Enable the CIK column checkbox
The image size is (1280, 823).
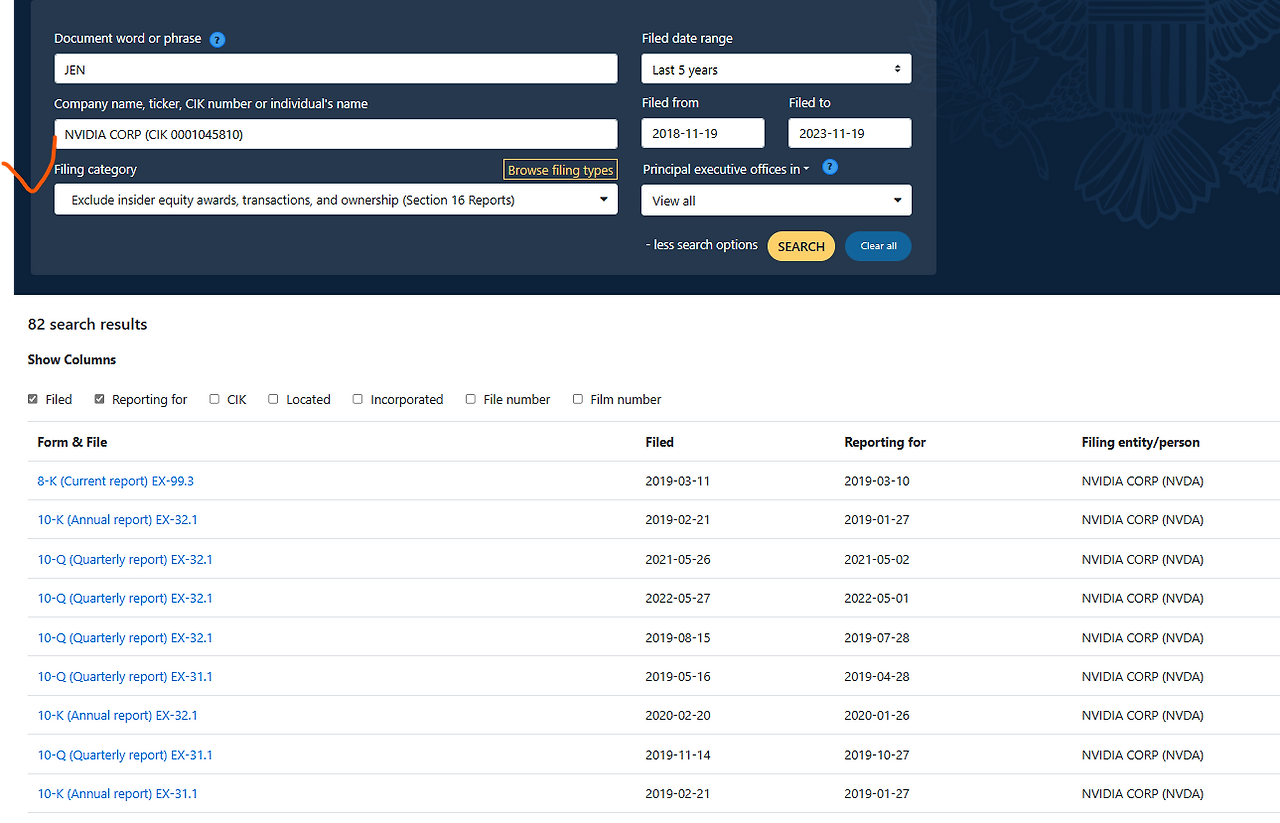tap(214, 399)
